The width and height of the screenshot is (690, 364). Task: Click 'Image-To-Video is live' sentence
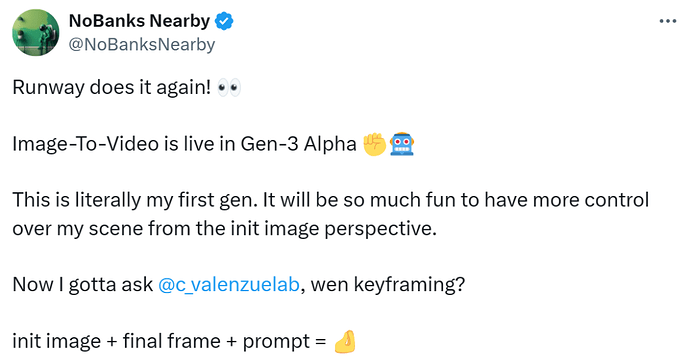pos(118,144)
